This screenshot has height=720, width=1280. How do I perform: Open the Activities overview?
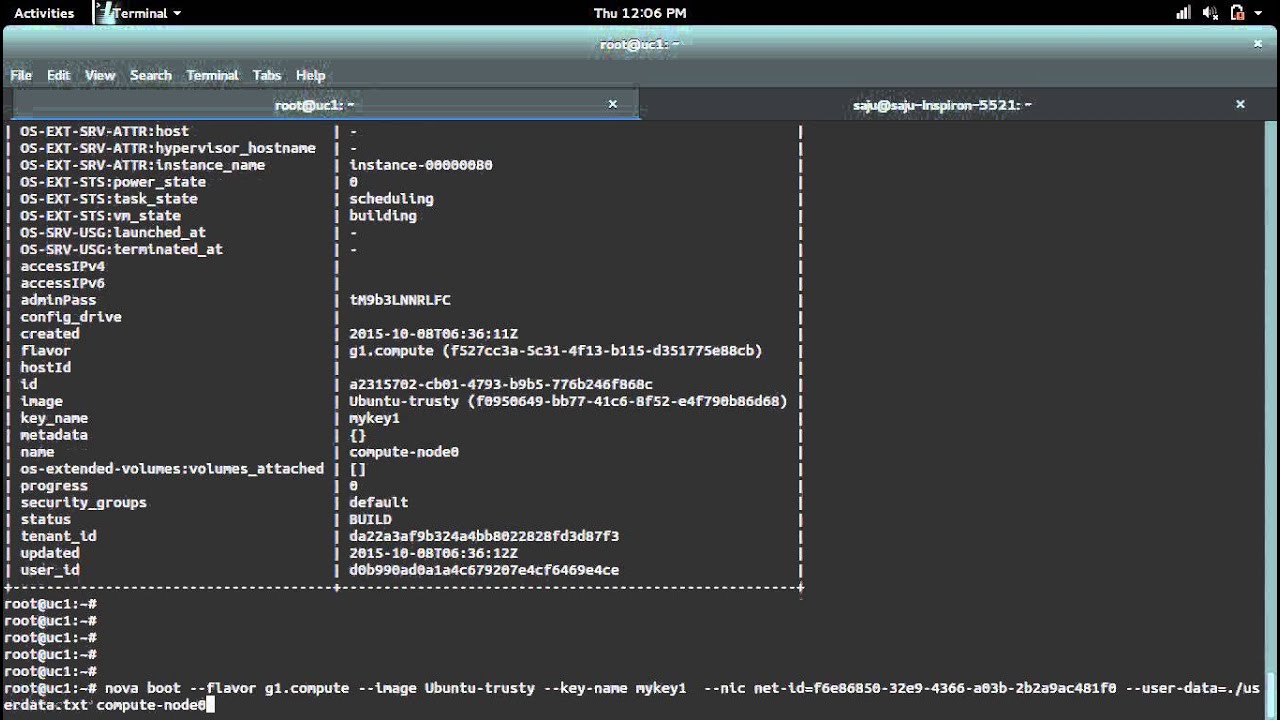tap(44, 13)
